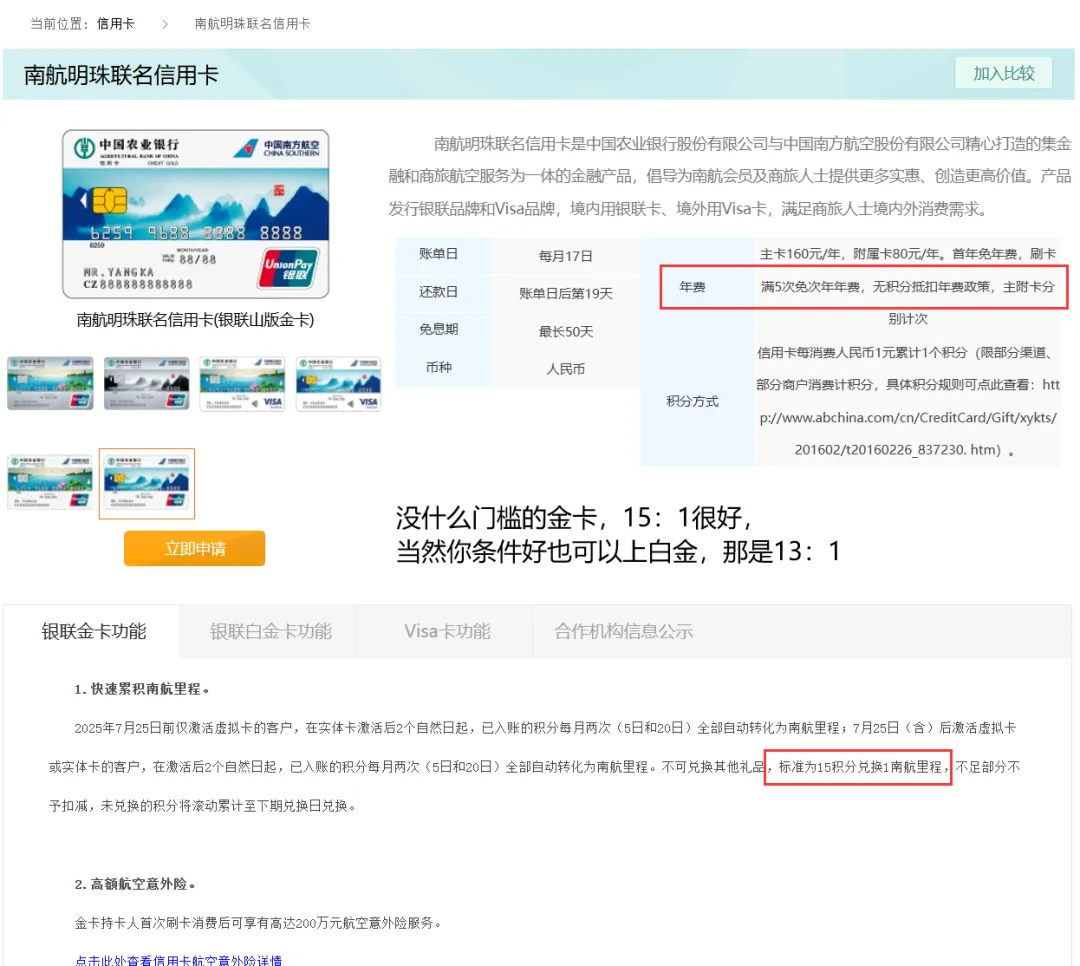Click the card caption 南航明珠联名信用卡(银联山版金卡)
This screenshot has width=1080, height=966.
195,320
